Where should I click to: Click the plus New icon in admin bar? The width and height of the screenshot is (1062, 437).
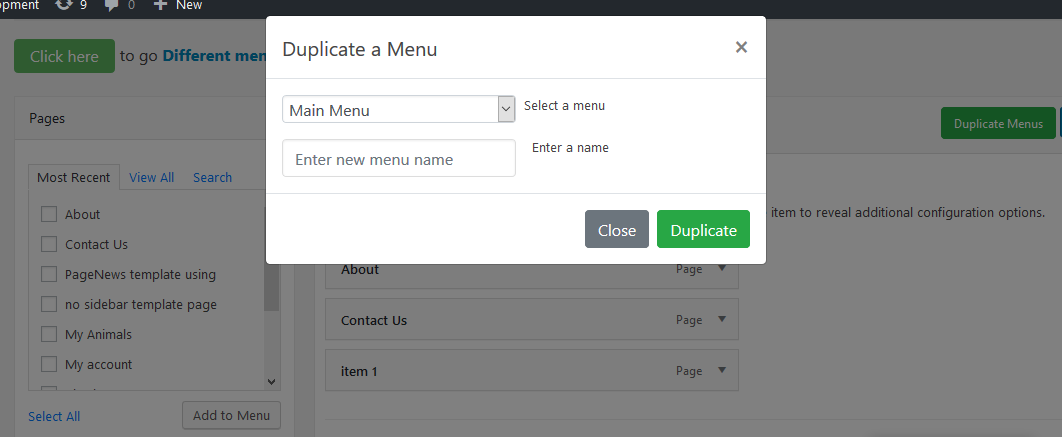160,5
